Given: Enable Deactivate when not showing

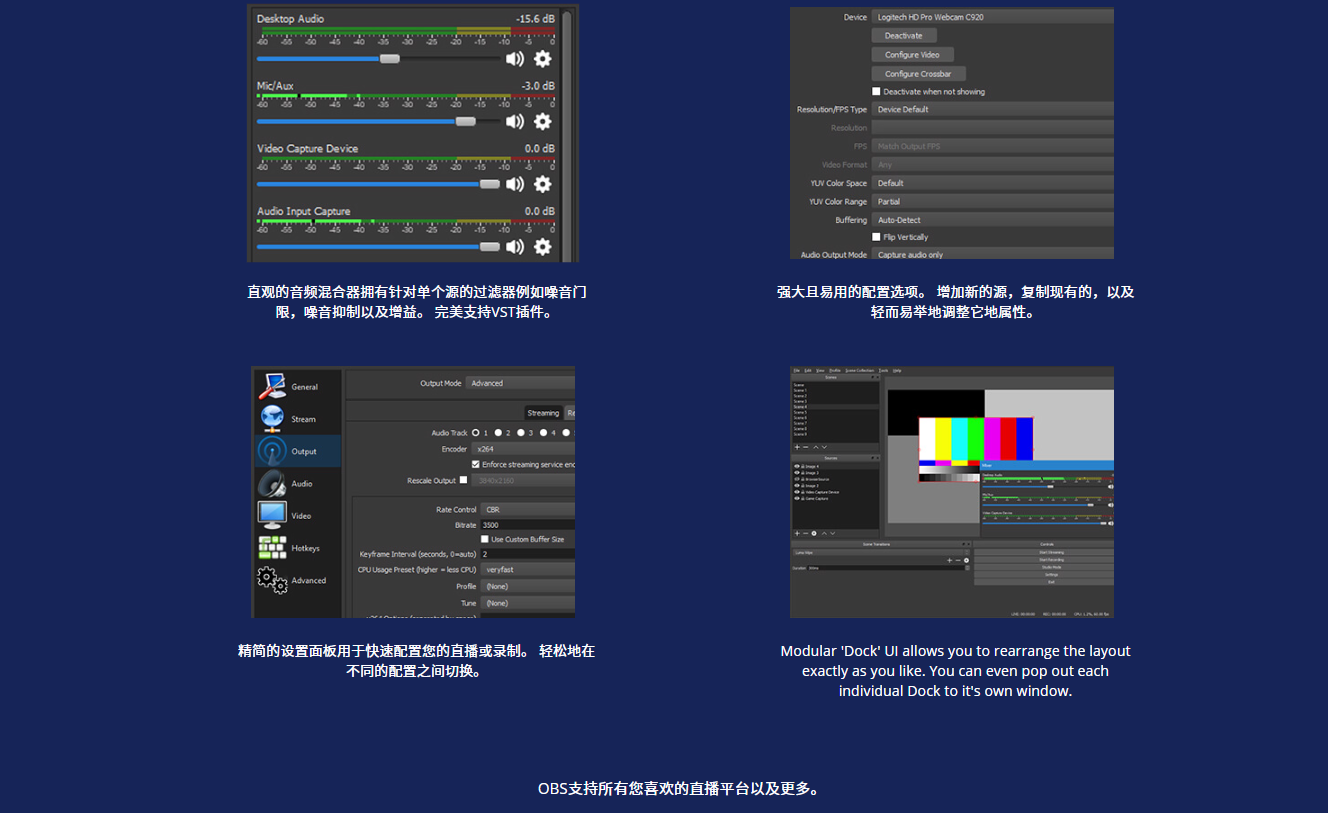Looking at the screenshot, I should pos(877,91).
